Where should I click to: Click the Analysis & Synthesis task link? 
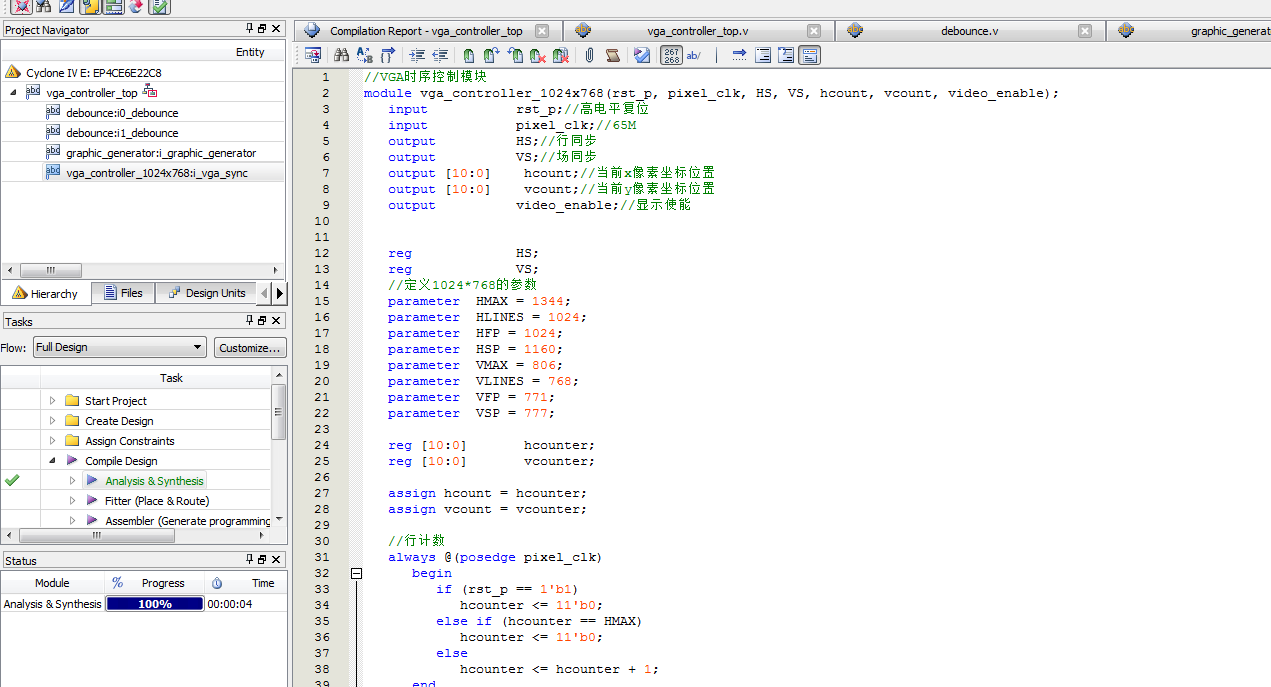(154, 481)
